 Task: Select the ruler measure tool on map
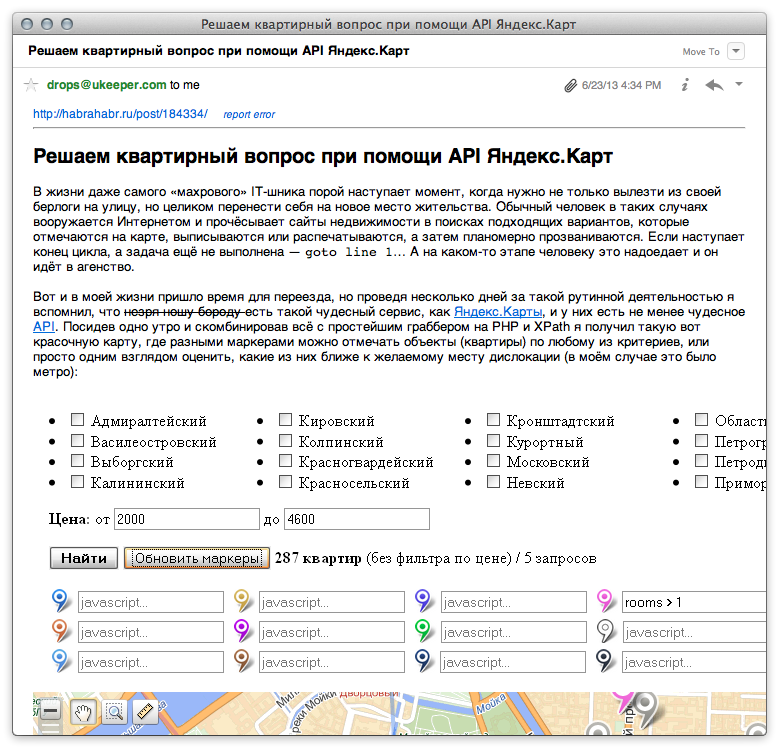point(146,712)
